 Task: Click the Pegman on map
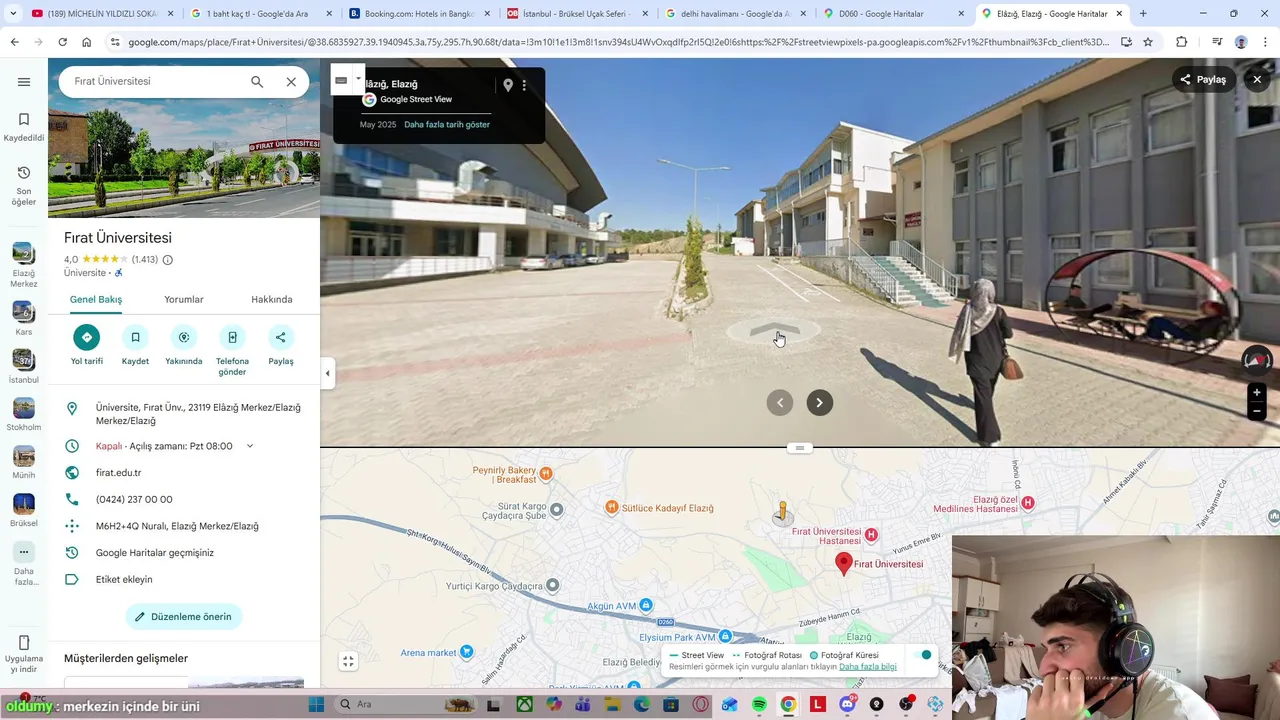[783, 513]
